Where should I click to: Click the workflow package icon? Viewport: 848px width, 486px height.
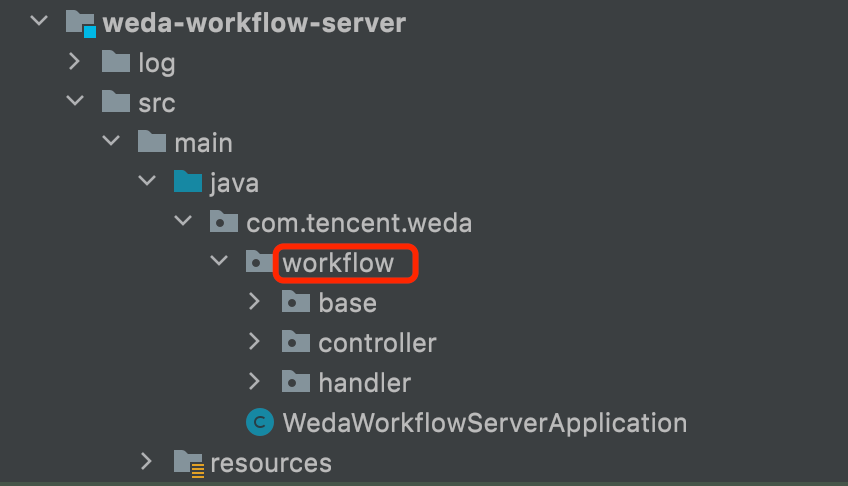(x=260, y=261)
